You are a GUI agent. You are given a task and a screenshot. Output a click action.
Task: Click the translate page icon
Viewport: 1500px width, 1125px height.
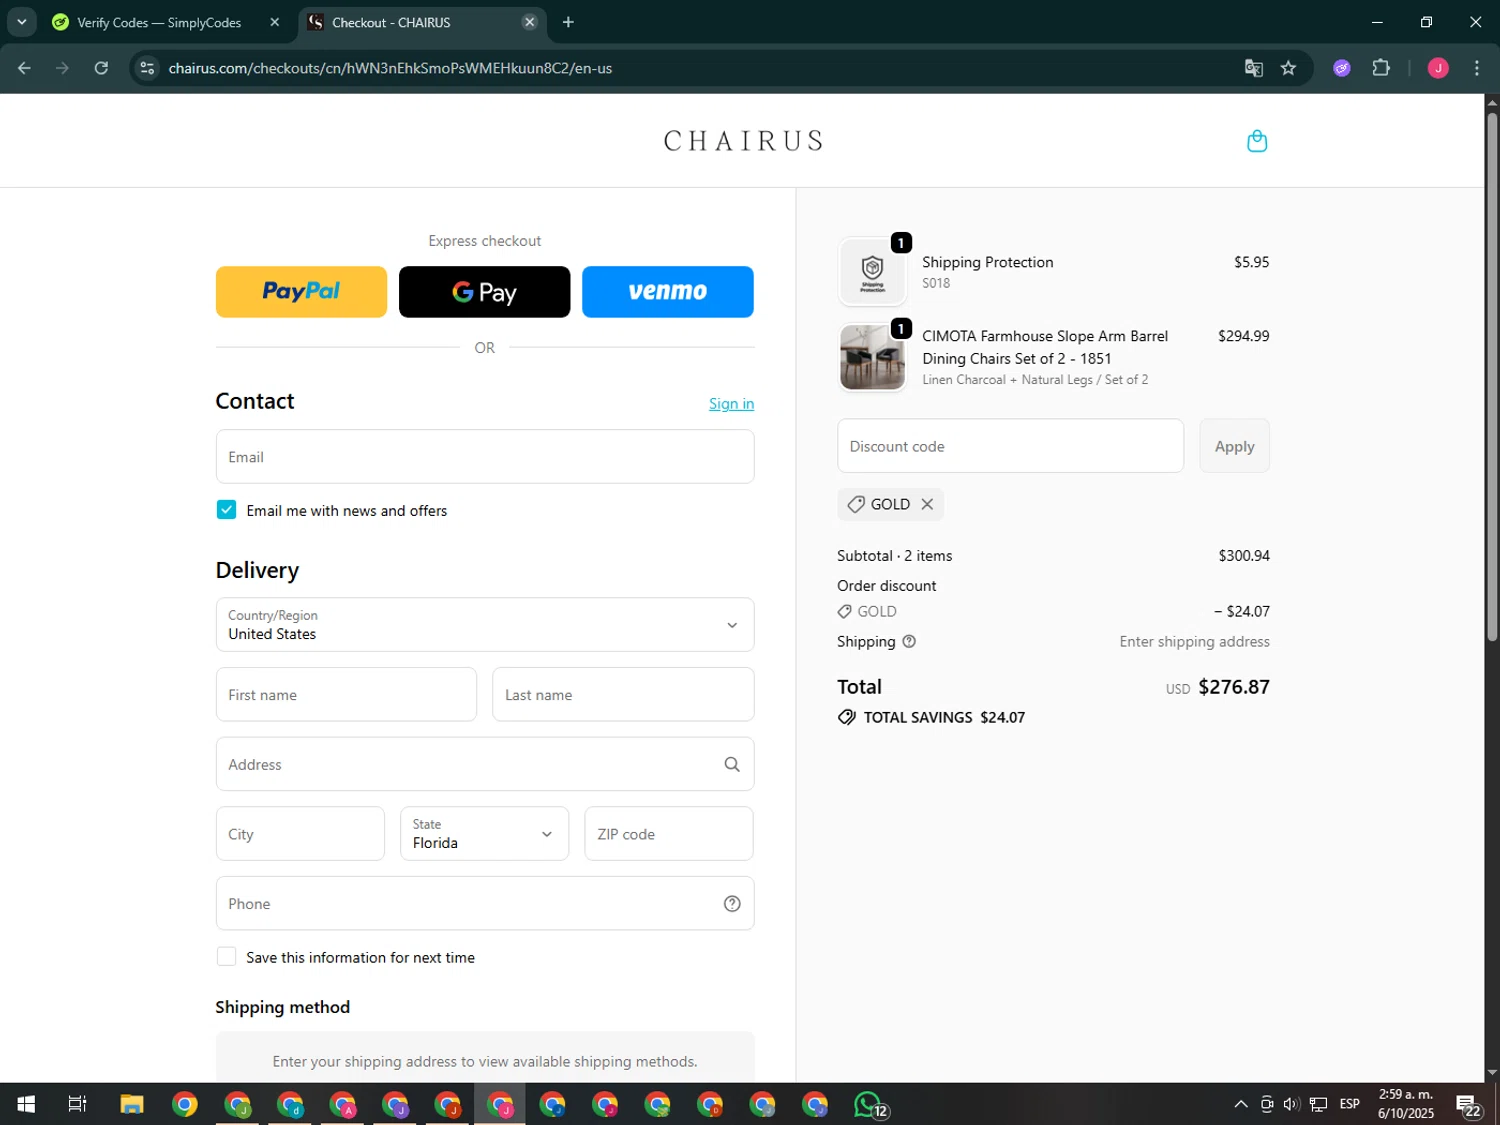coord(1253,68)
